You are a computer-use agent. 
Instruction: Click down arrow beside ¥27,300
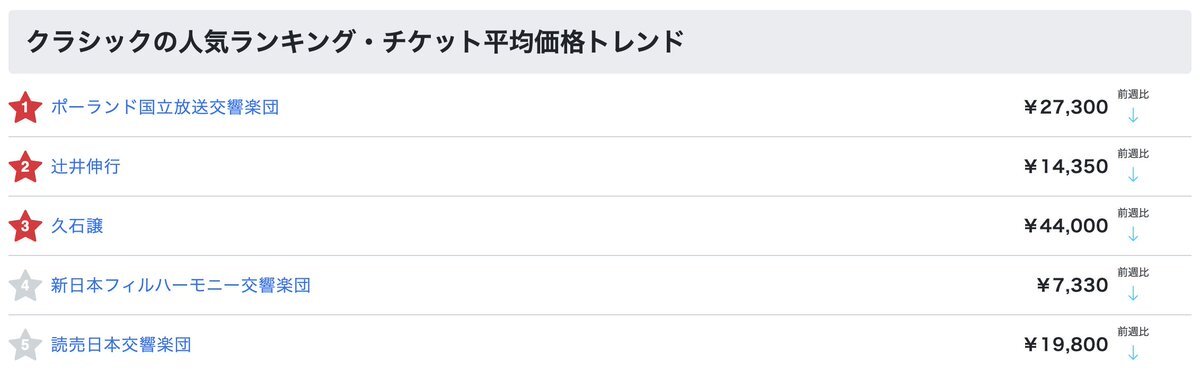point(1133,115)
